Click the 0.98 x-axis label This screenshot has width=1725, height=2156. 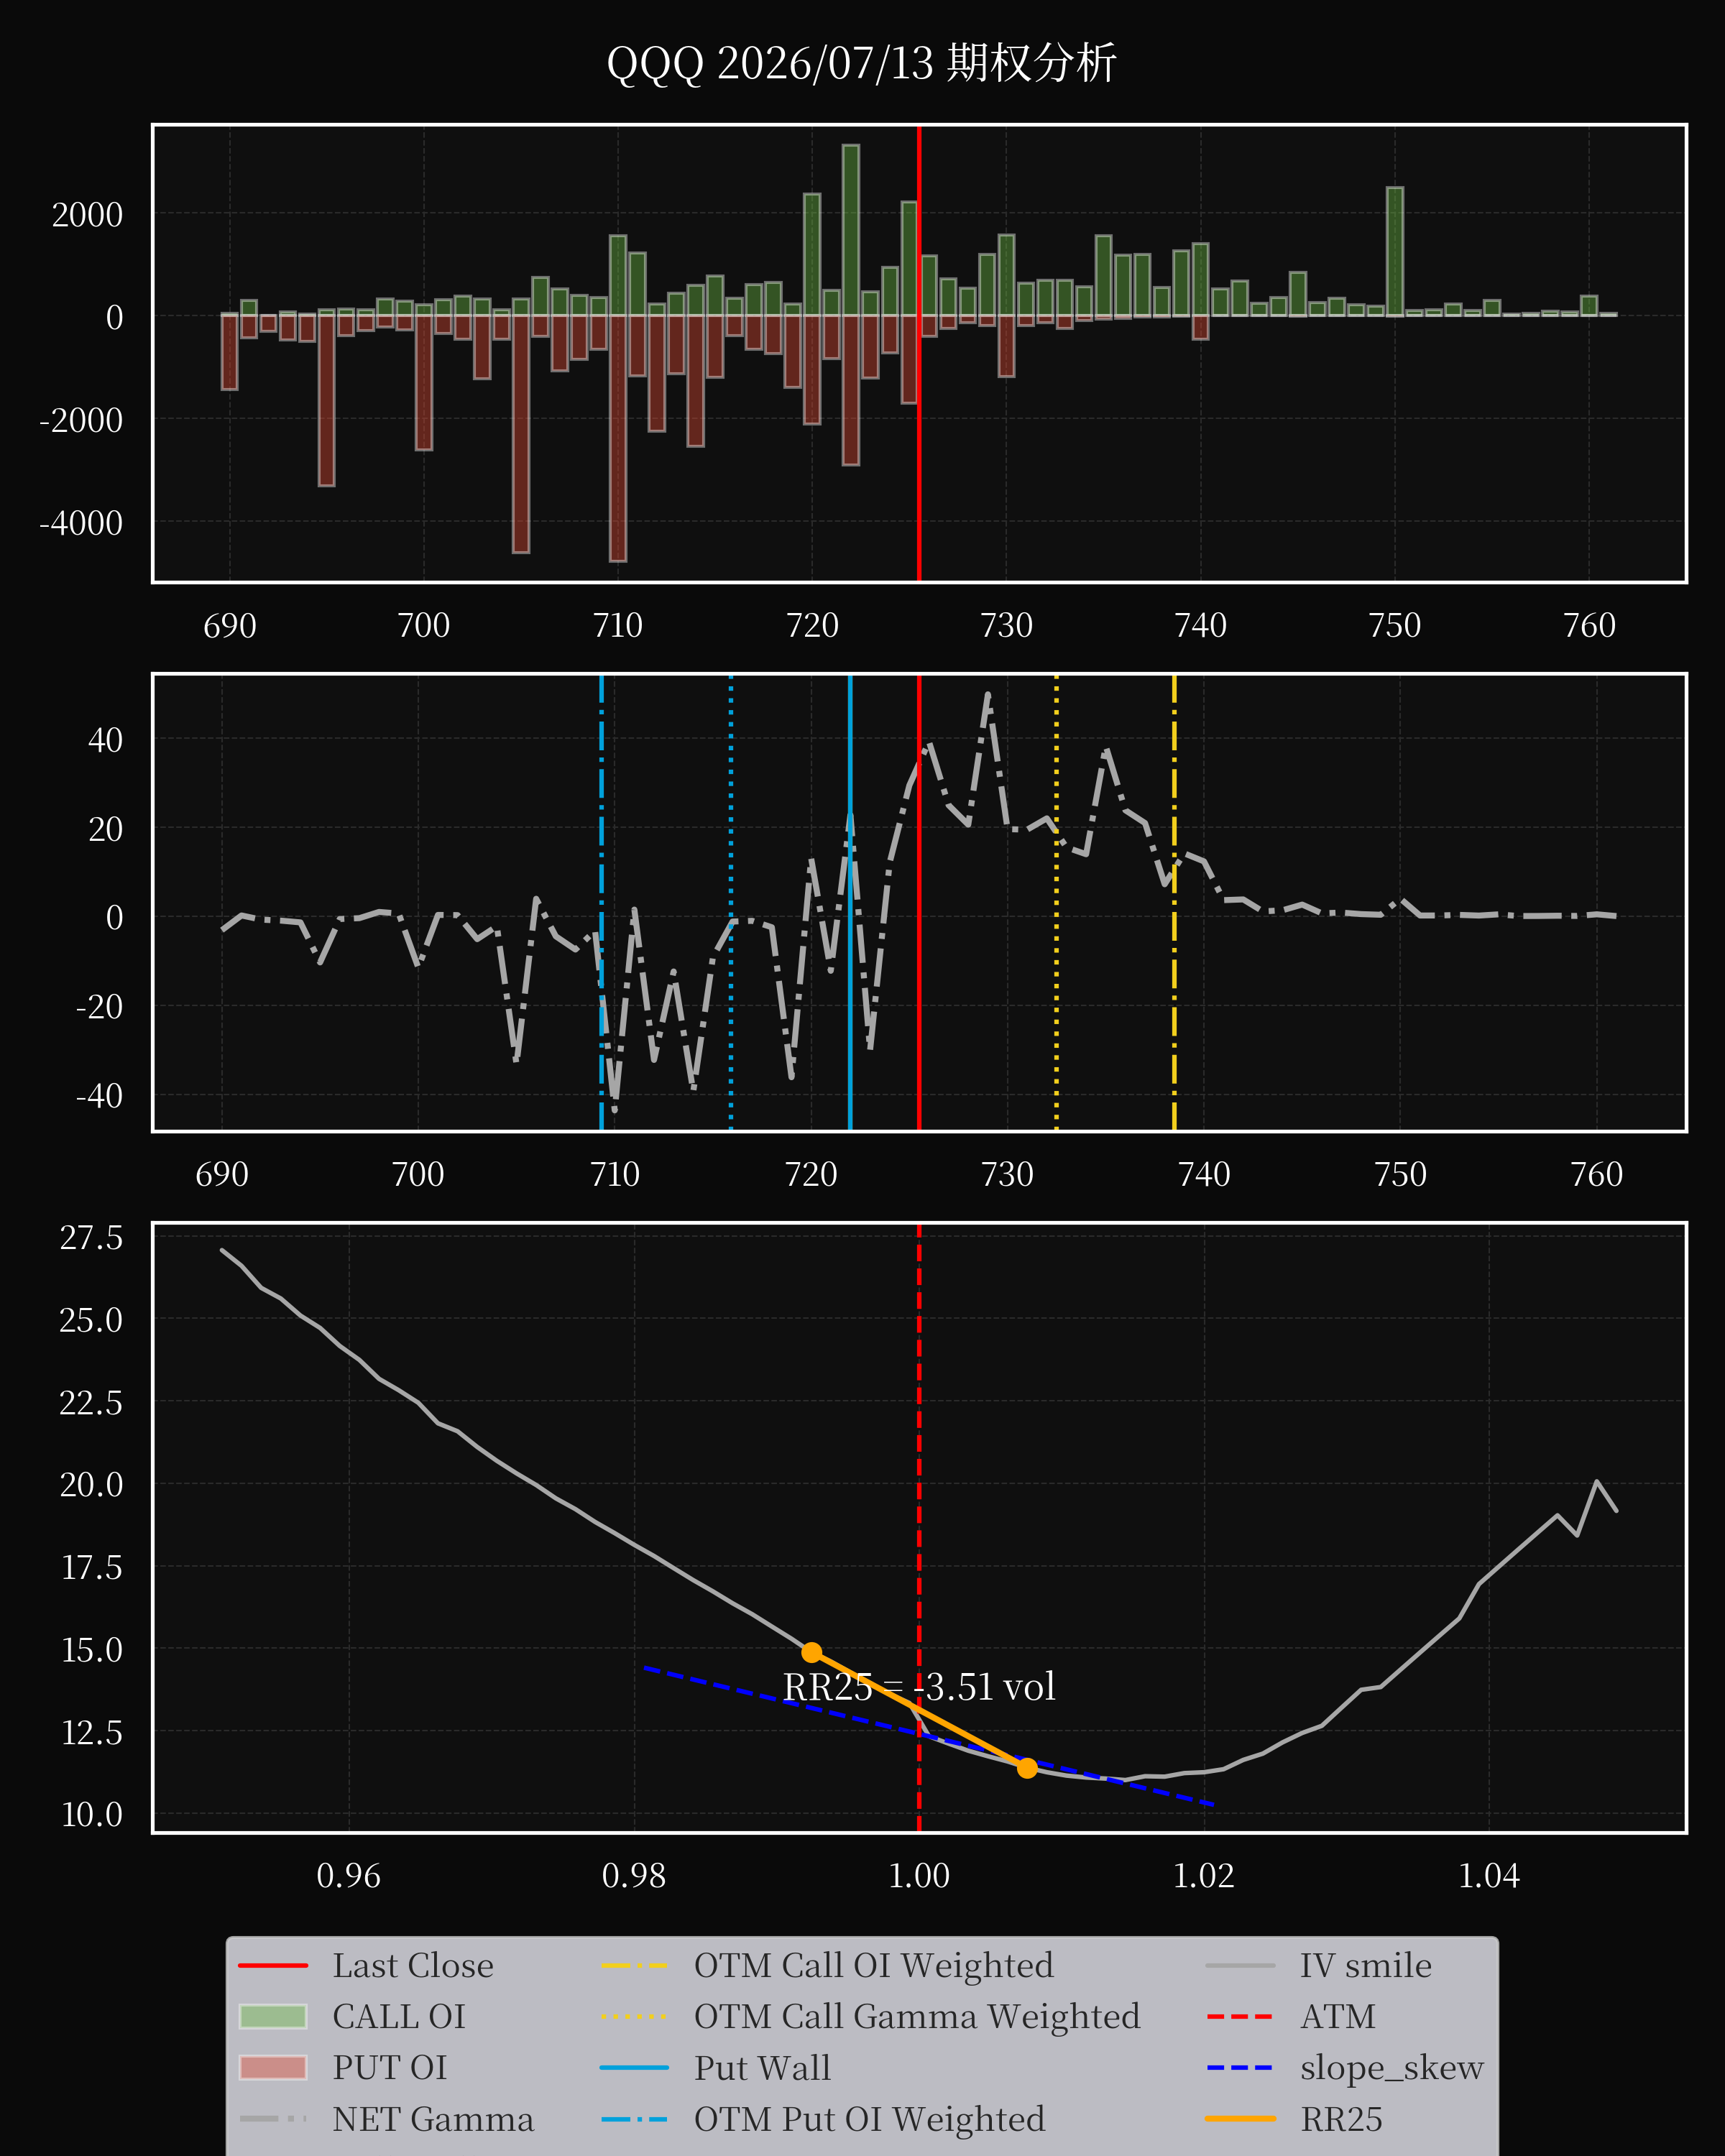(634, 1875)
